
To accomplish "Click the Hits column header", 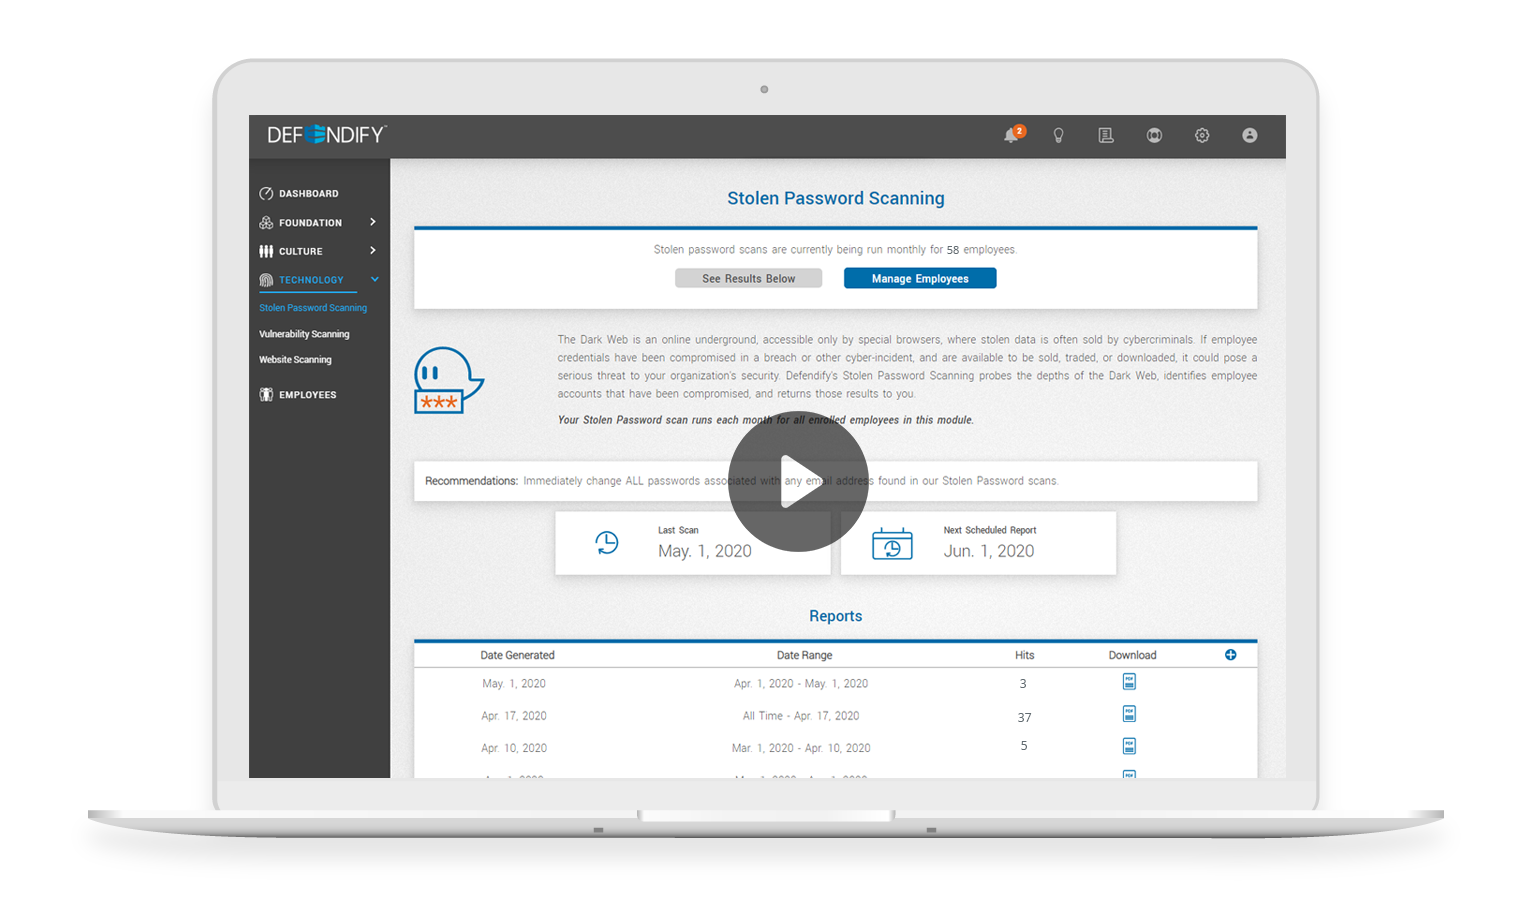I will coord(1024,655).
